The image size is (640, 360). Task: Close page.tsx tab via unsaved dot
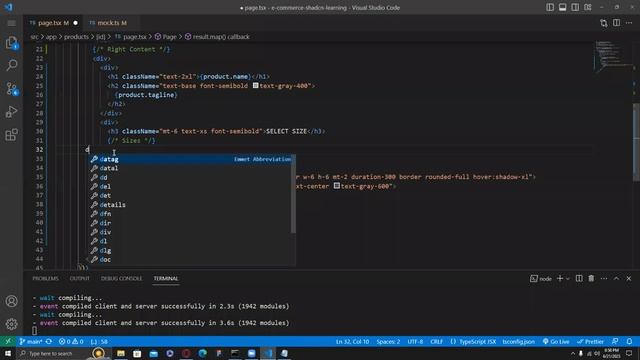click(76, 23)
